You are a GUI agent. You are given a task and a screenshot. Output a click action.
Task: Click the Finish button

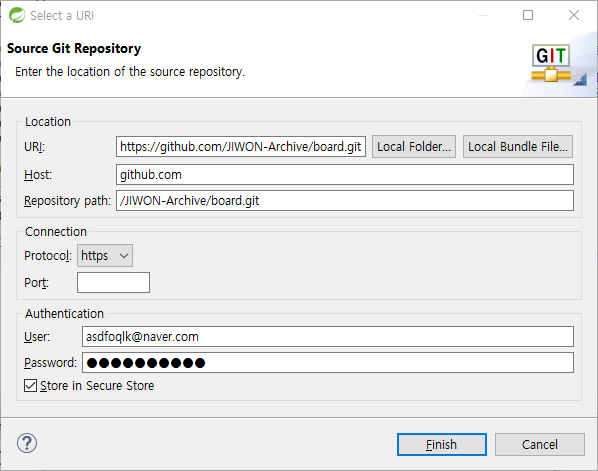pyautogui.click(x=442, y=444)
